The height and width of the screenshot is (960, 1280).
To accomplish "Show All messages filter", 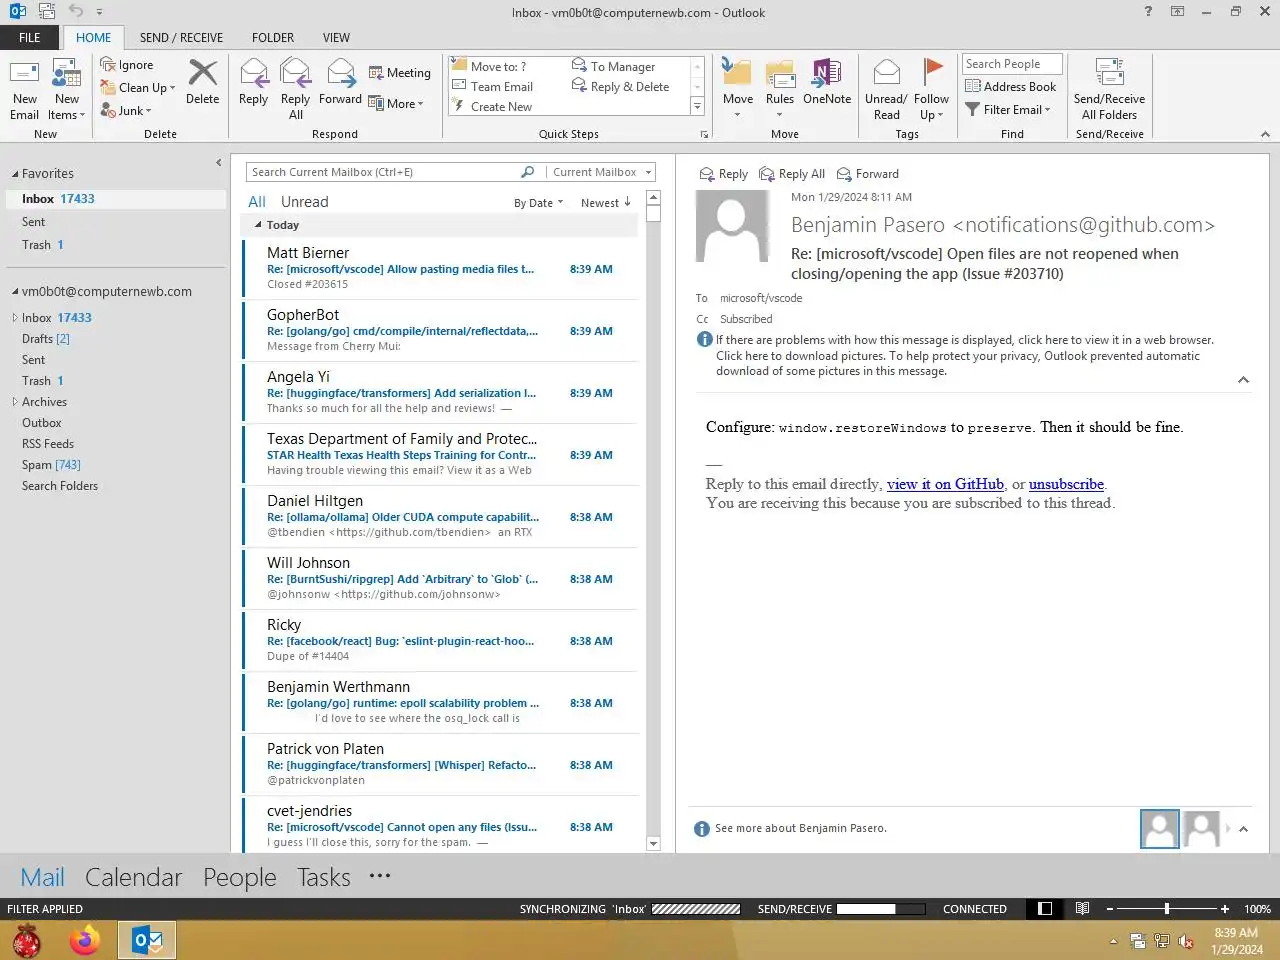I will (x=257, y=202).
